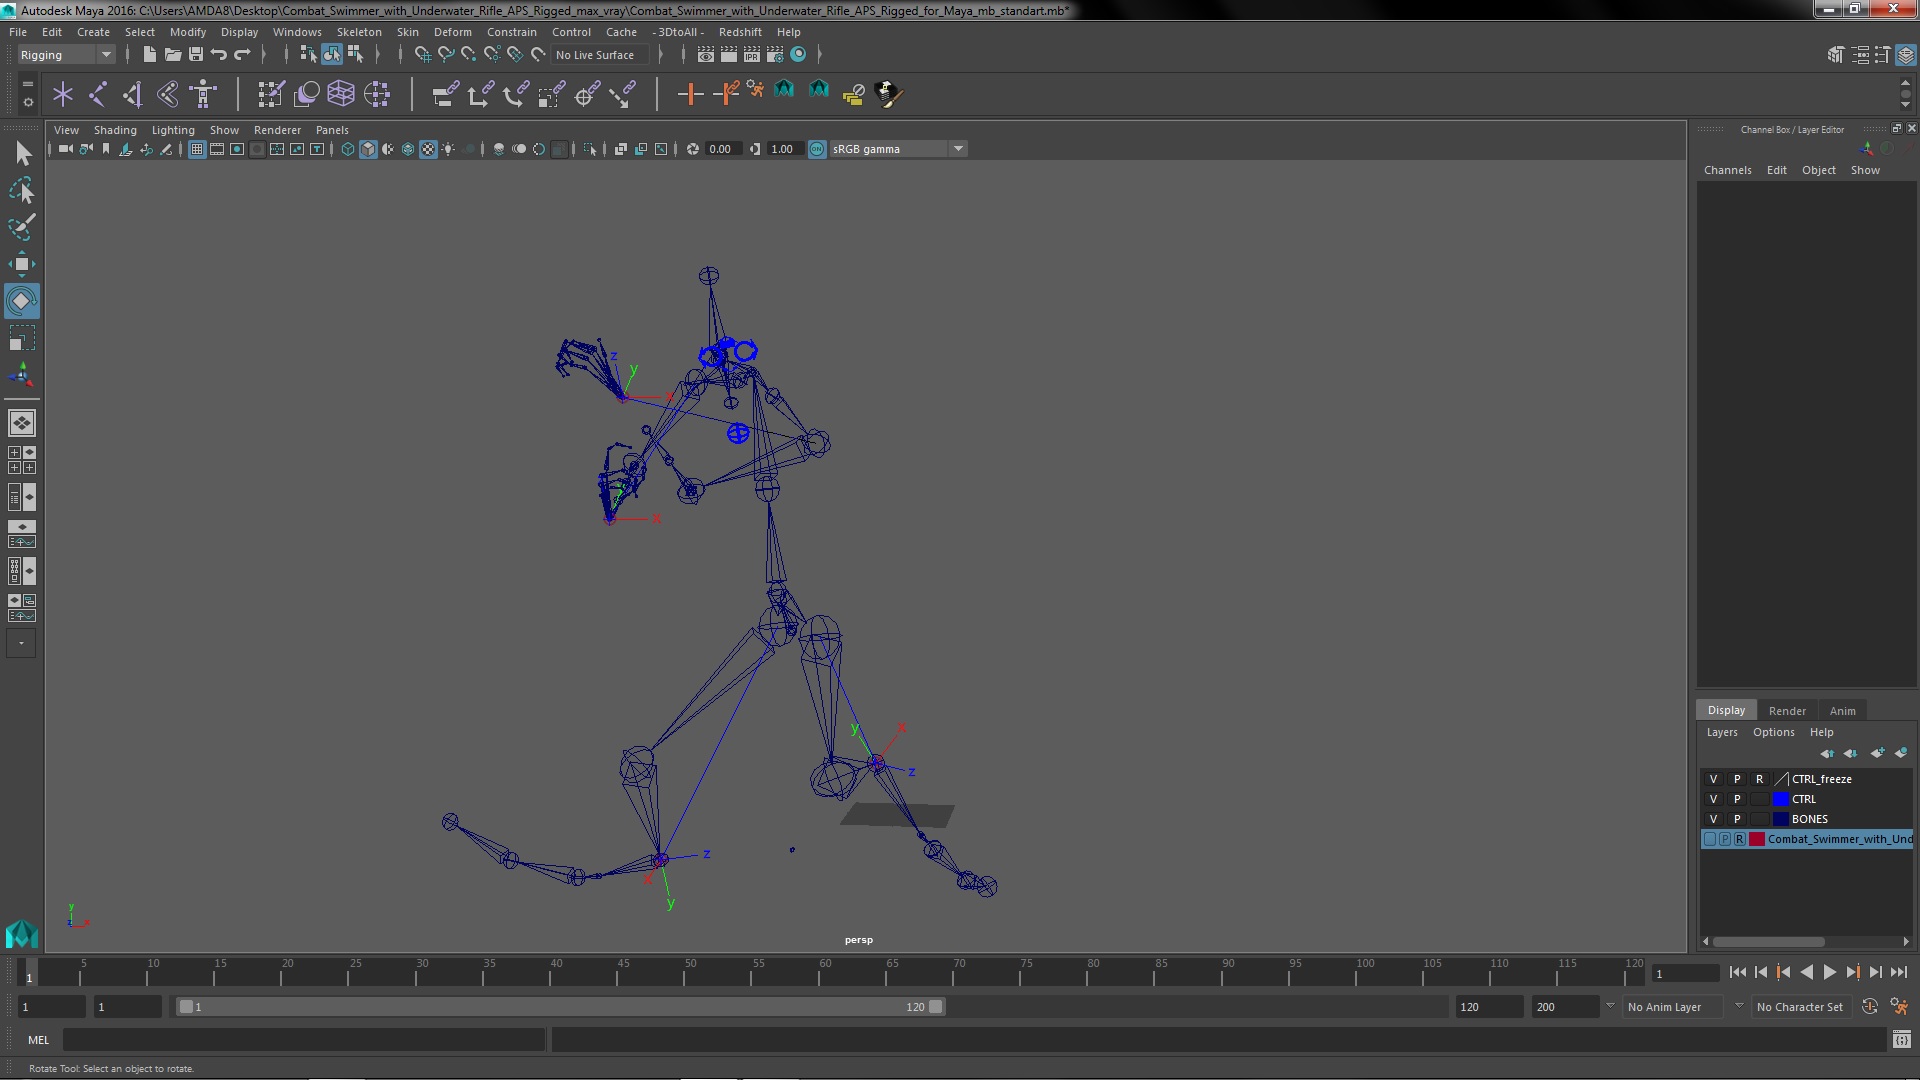Choose the Paint selection tool
The height and width of the screenshot is (1080, 1920).
[21, 227]
